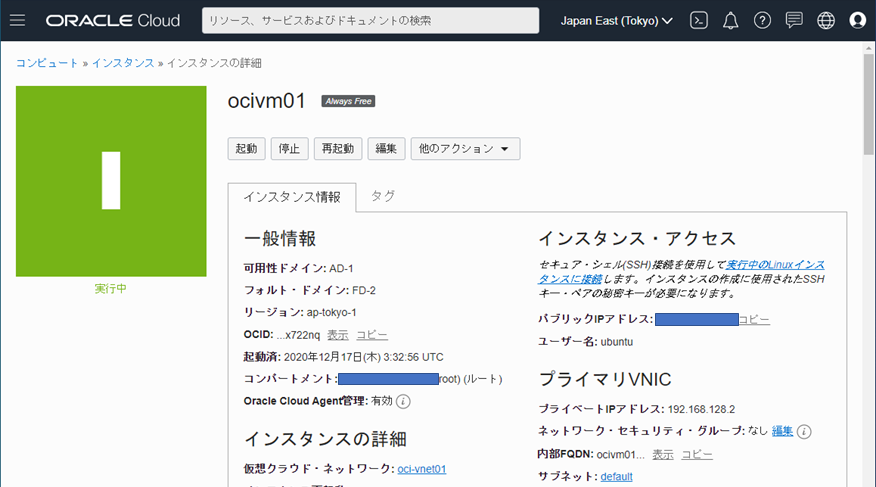
Task: Focus the resource search field
Action: [370, 21]
